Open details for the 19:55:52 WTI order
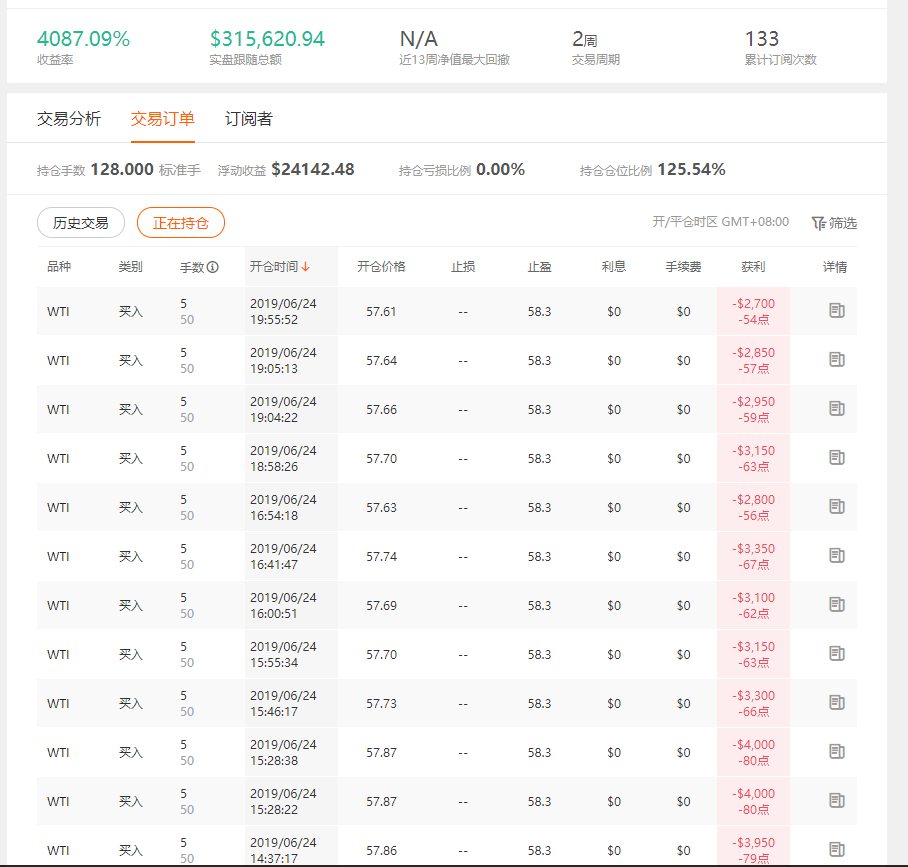908x867 pixels. (837, 311)
